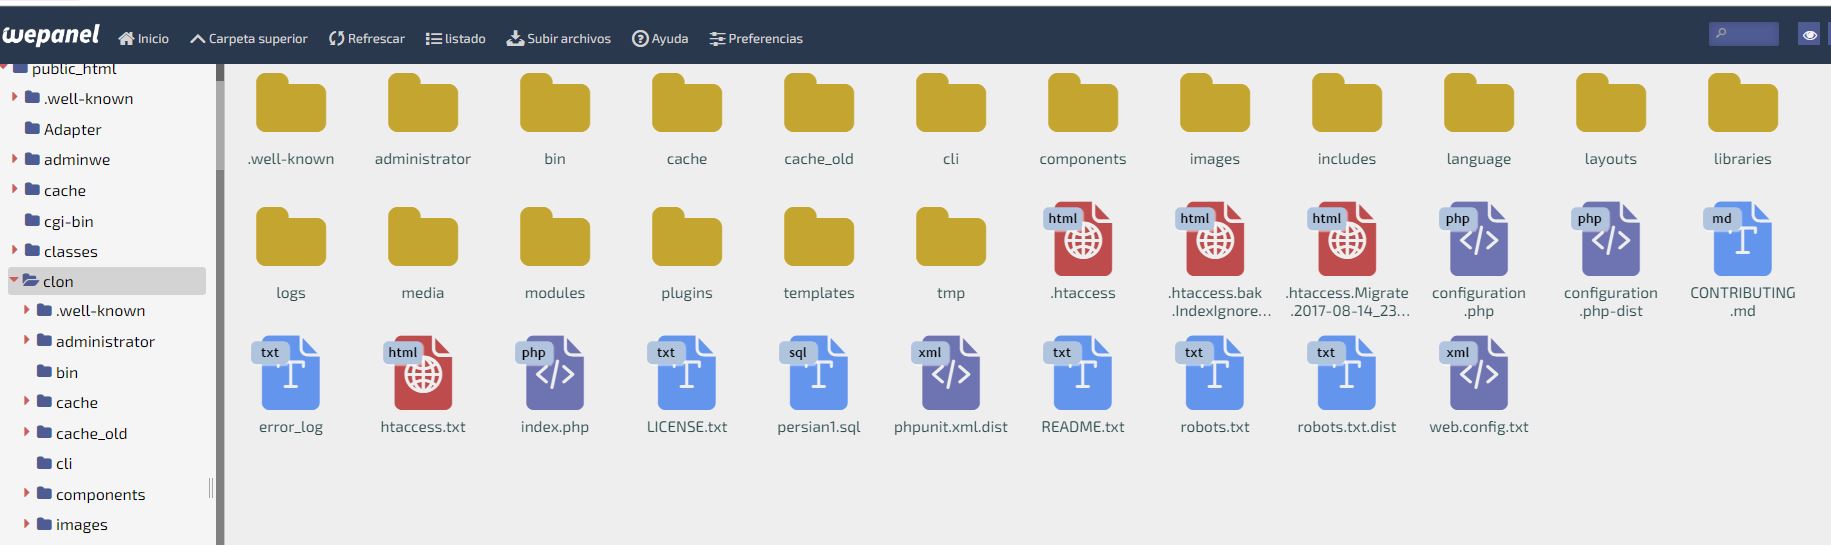
Task: Select the configuration.php file icon
Action: [x=1475, y=239]
